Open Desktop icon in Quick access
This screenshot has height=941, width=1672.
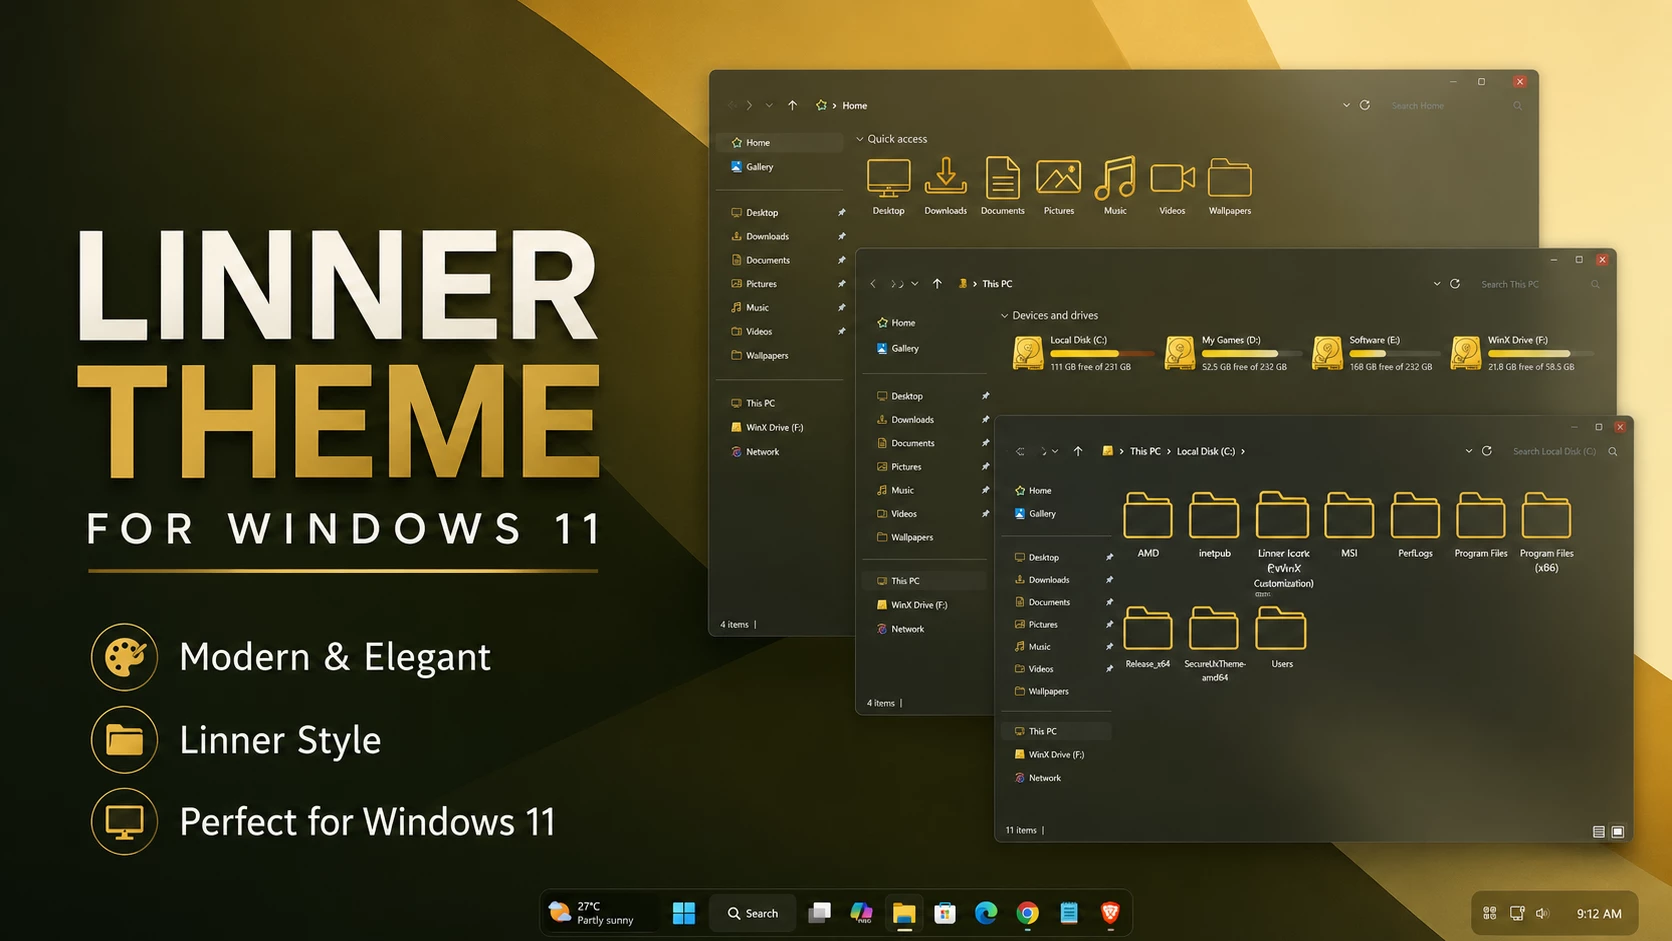click(x=888, y=178)
